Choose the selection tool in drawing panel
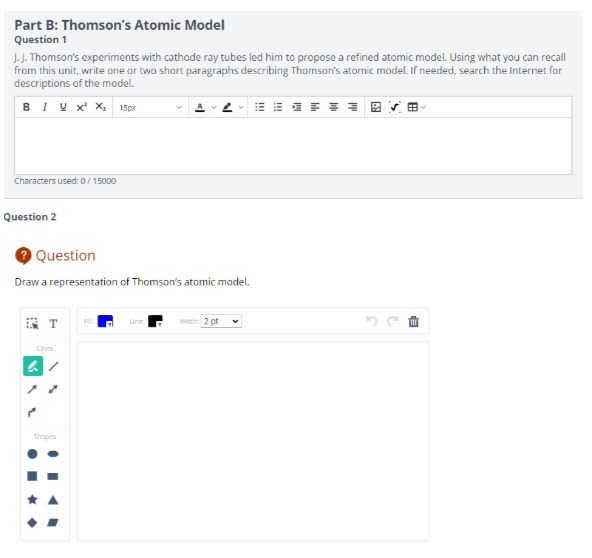The height and width of the screenshot is (558, 592). tap(32, 324)
